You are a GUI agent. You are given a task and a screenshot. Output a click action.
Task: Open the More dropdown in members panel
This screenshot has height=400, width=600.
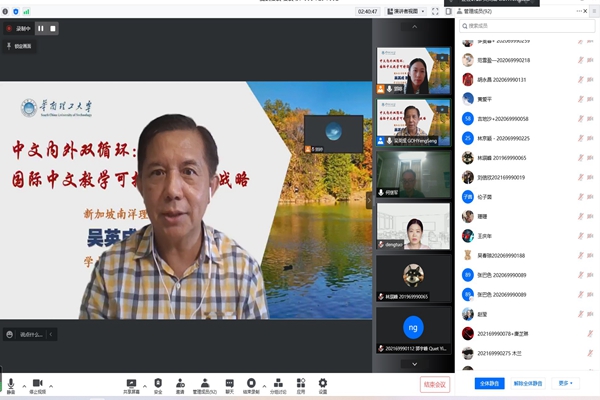click(568, 383)
